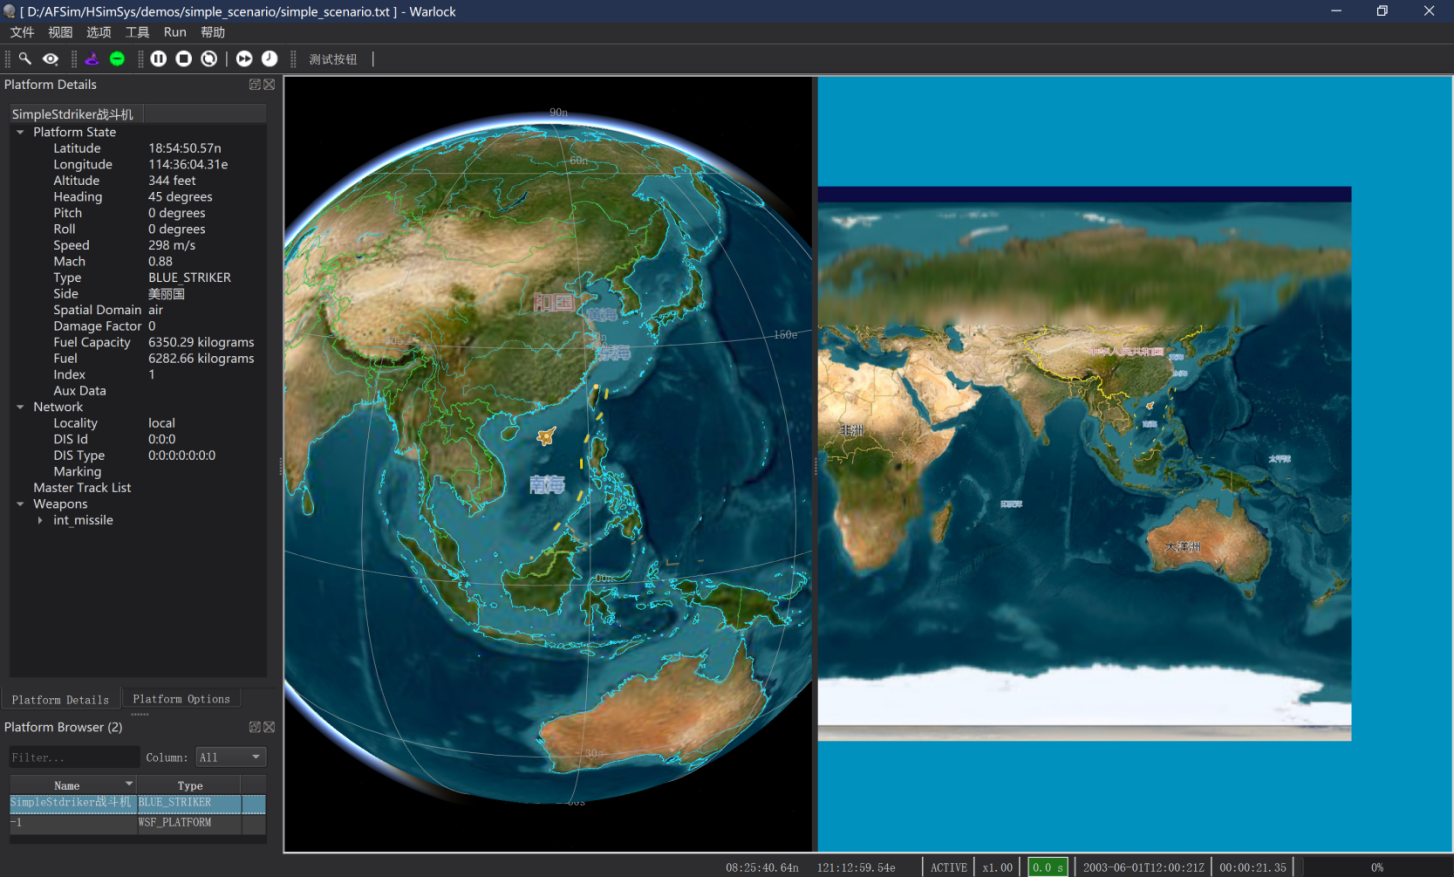Screen dimensions: 1455x877
Task: Close the Platform Browser panel
Action: (269, 727)
